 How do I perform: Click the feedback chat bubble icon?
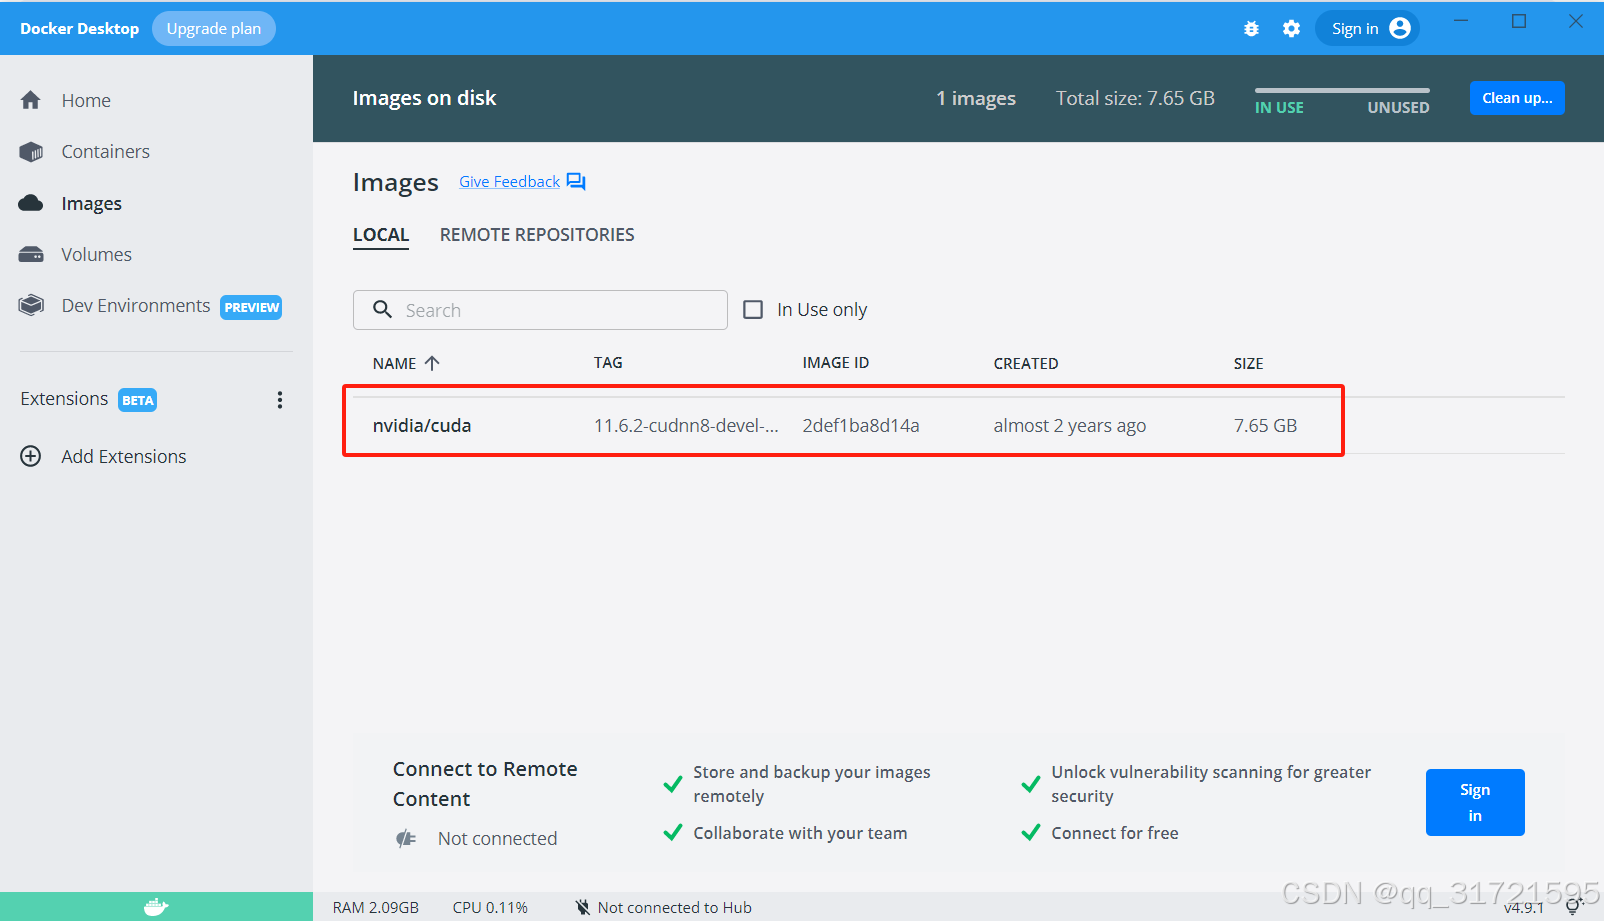576,182
